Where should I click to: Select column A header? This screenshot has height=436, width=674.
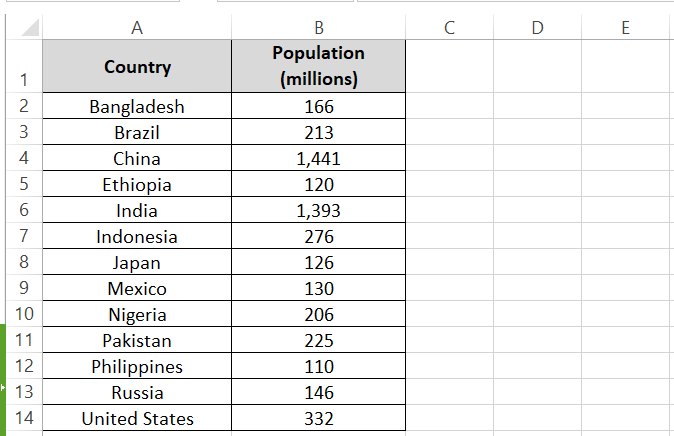point(137,28)
